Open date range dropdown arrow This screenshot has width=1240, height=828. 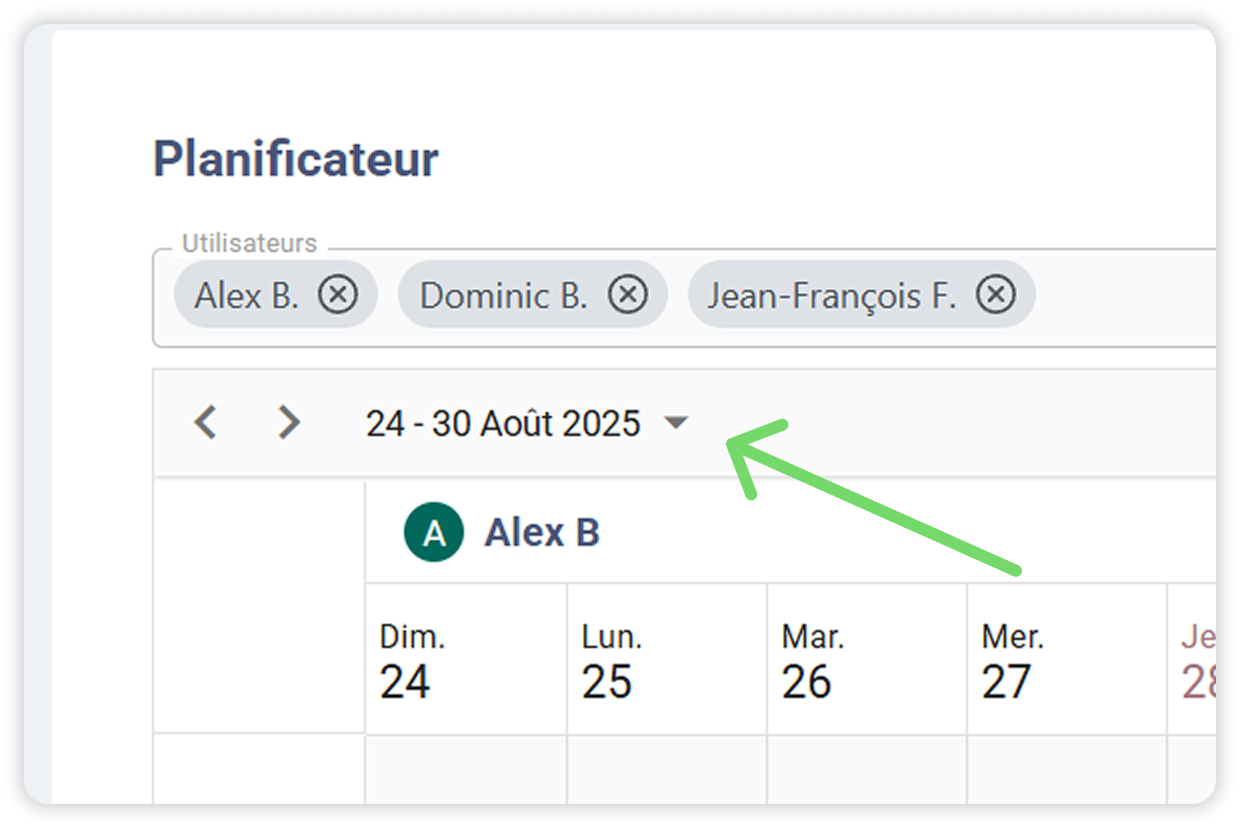(x=676, y=423)
